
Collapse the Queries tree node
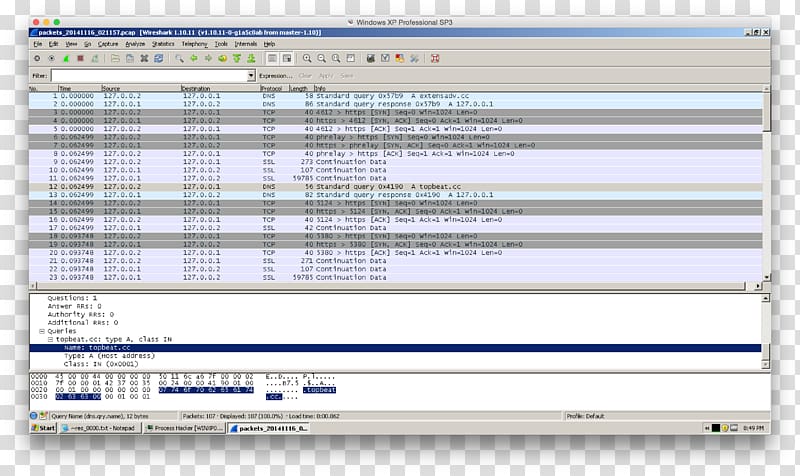42,331
